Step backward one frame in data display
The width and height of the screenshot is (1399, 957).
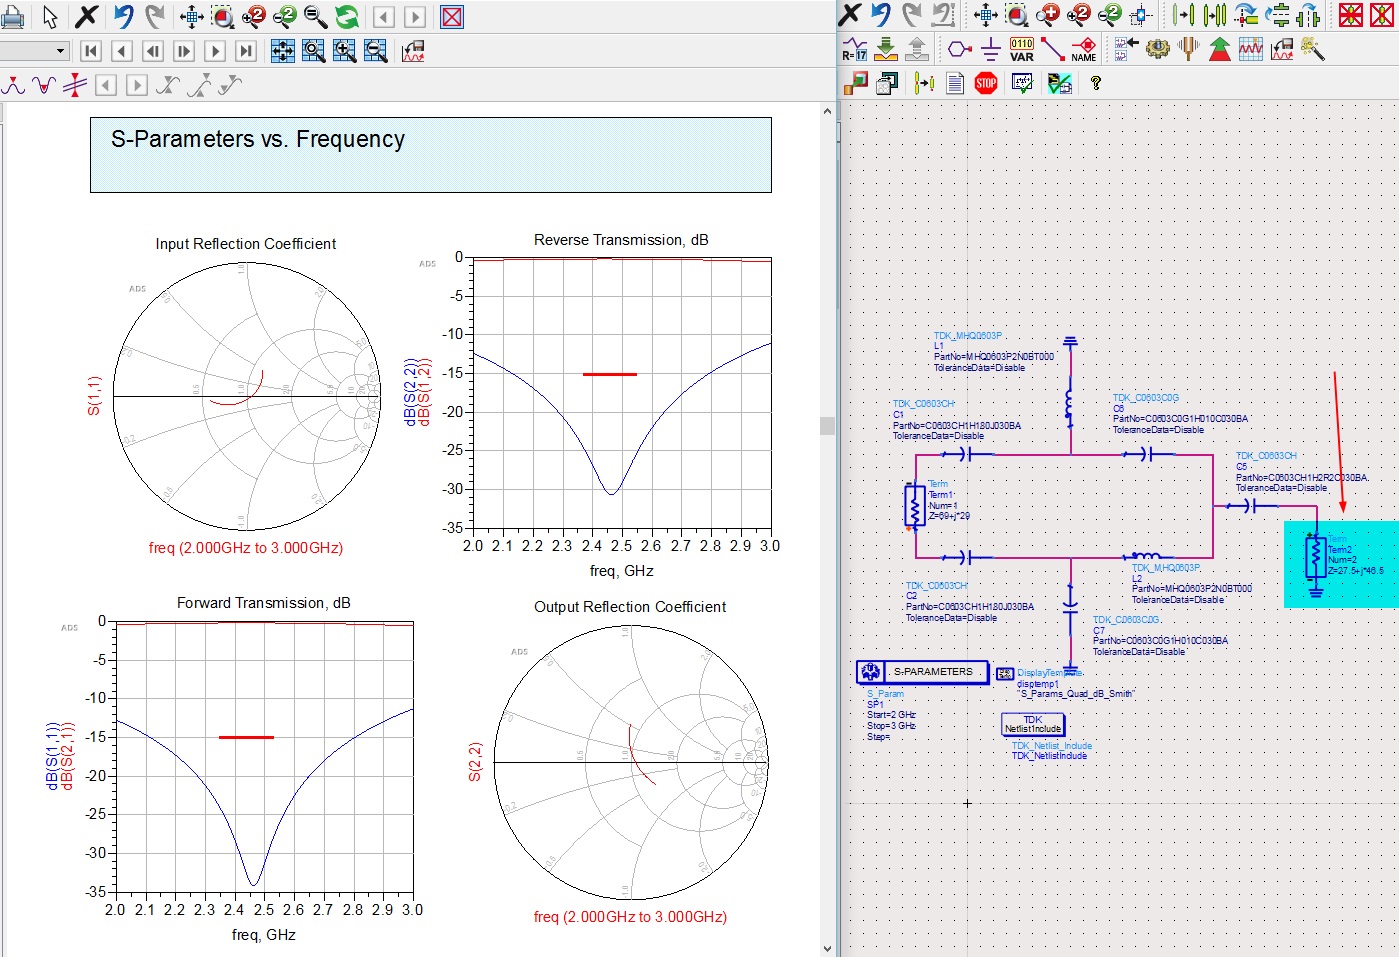click(x=152, y=51)
